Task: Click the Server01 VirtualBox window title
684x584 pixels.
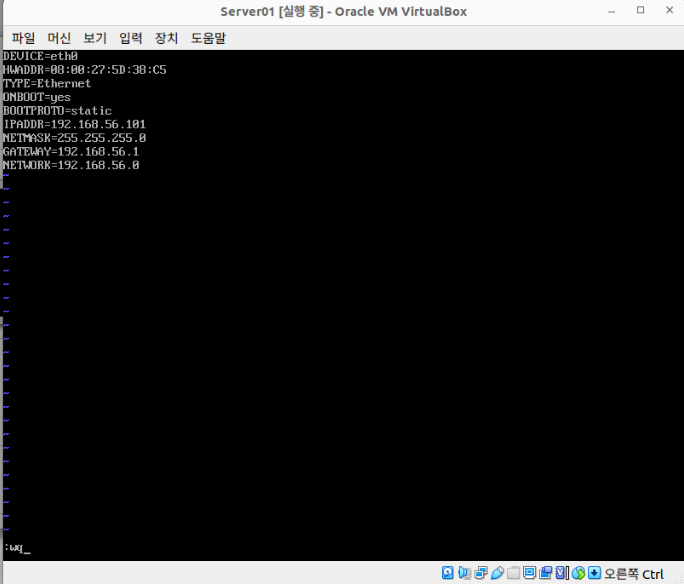Action: pyautogui.click(x=343, y=11)
